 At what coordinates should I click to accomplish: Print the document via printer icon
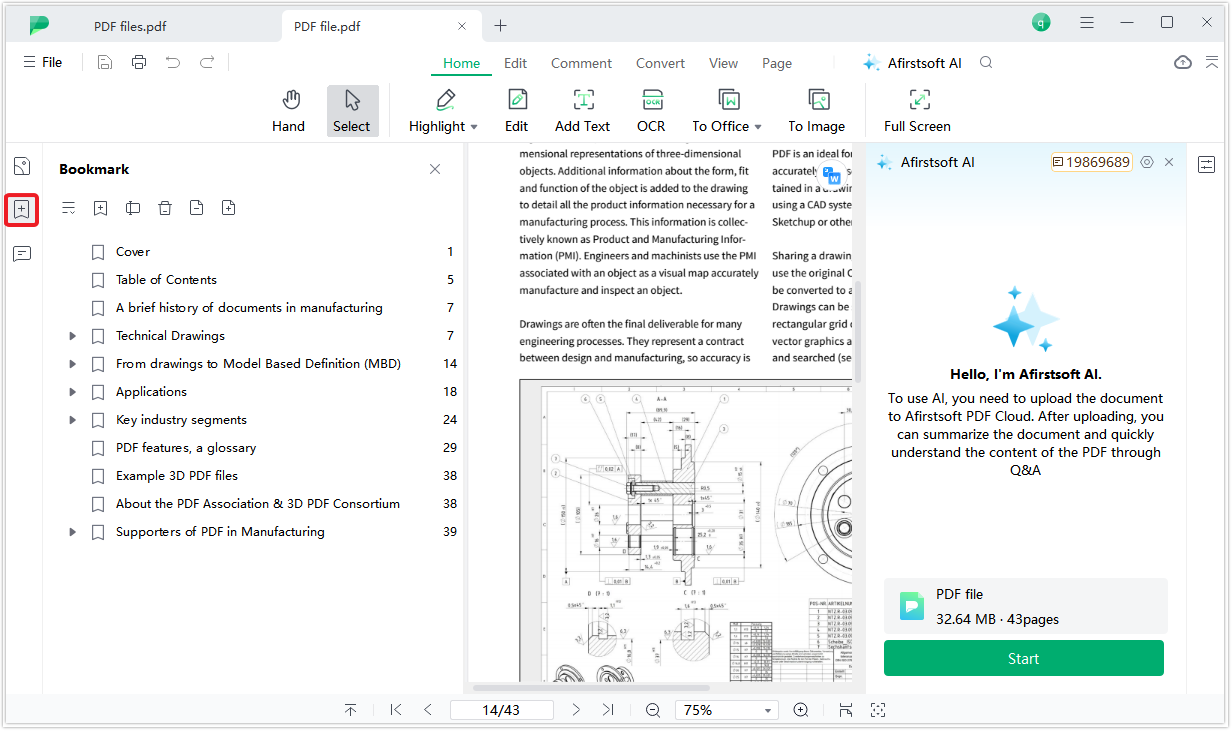(x=139, y=62)
